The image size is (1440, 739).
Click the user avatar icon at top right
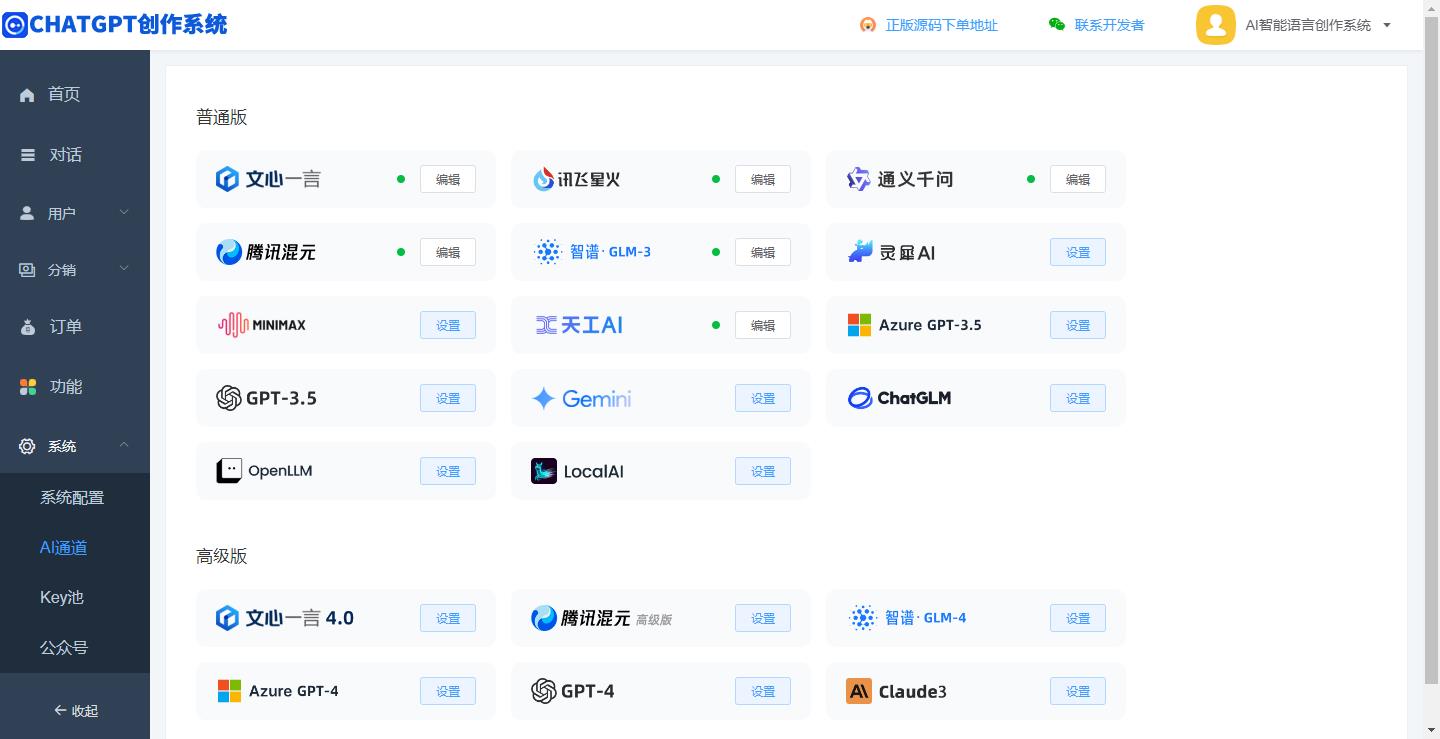[1216, 25]
